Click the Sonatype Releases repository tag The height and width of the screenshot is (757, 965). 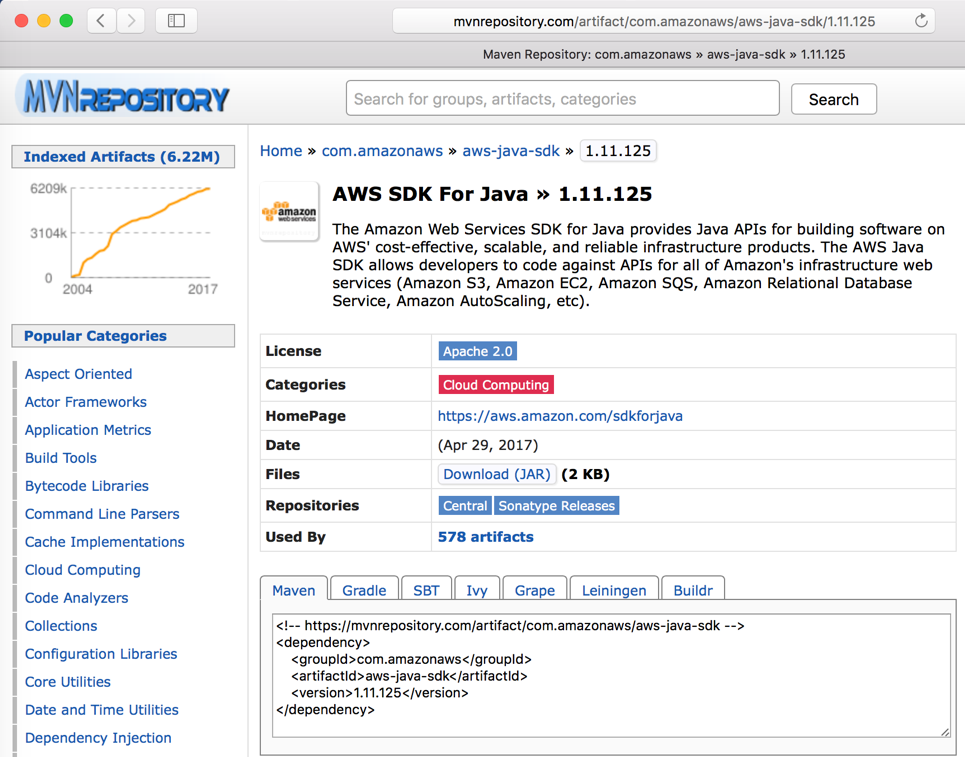tap(556, 506)
